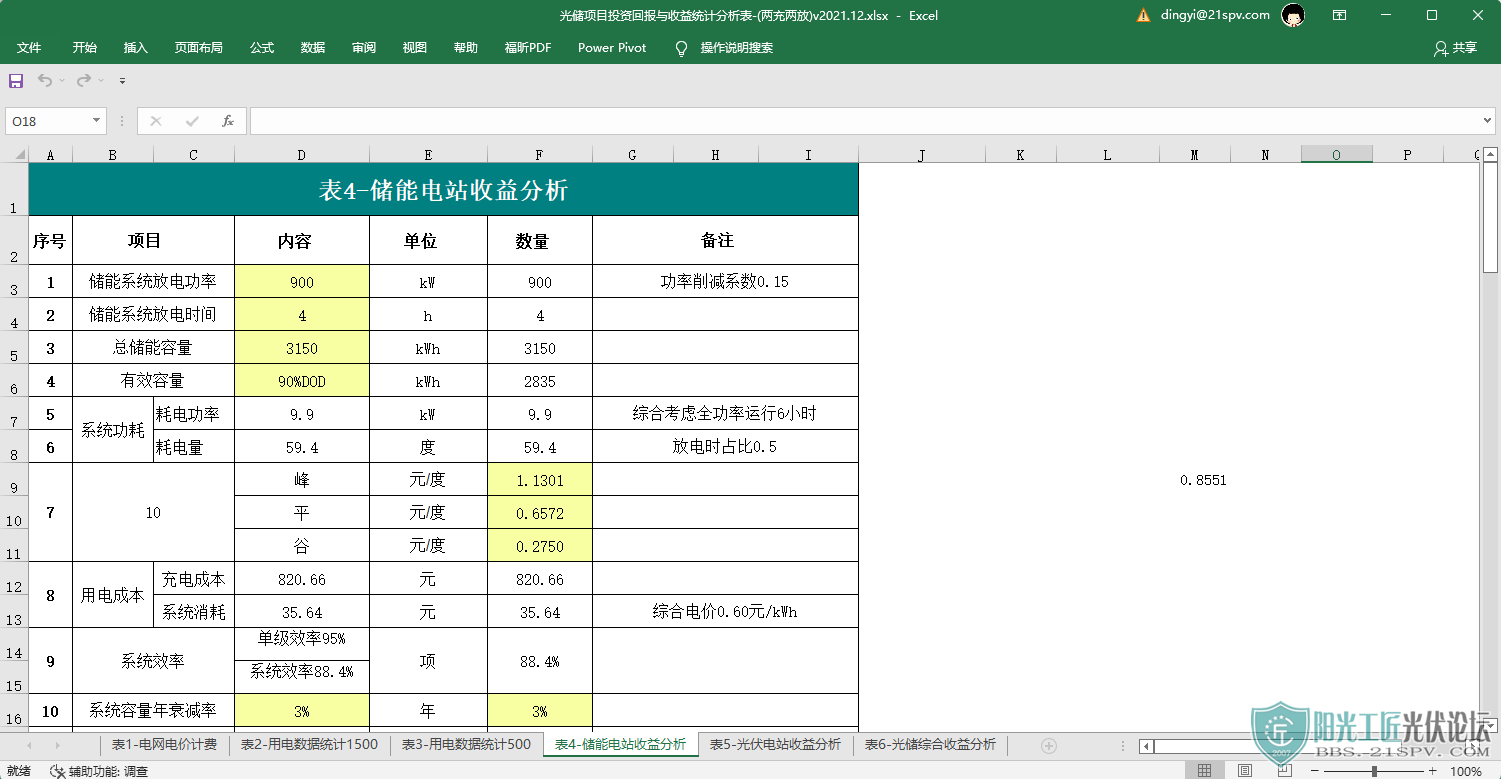This screenshot has width=1501, height=779.
Task: Open the undo history dropdown arrow
Action: 62,81
